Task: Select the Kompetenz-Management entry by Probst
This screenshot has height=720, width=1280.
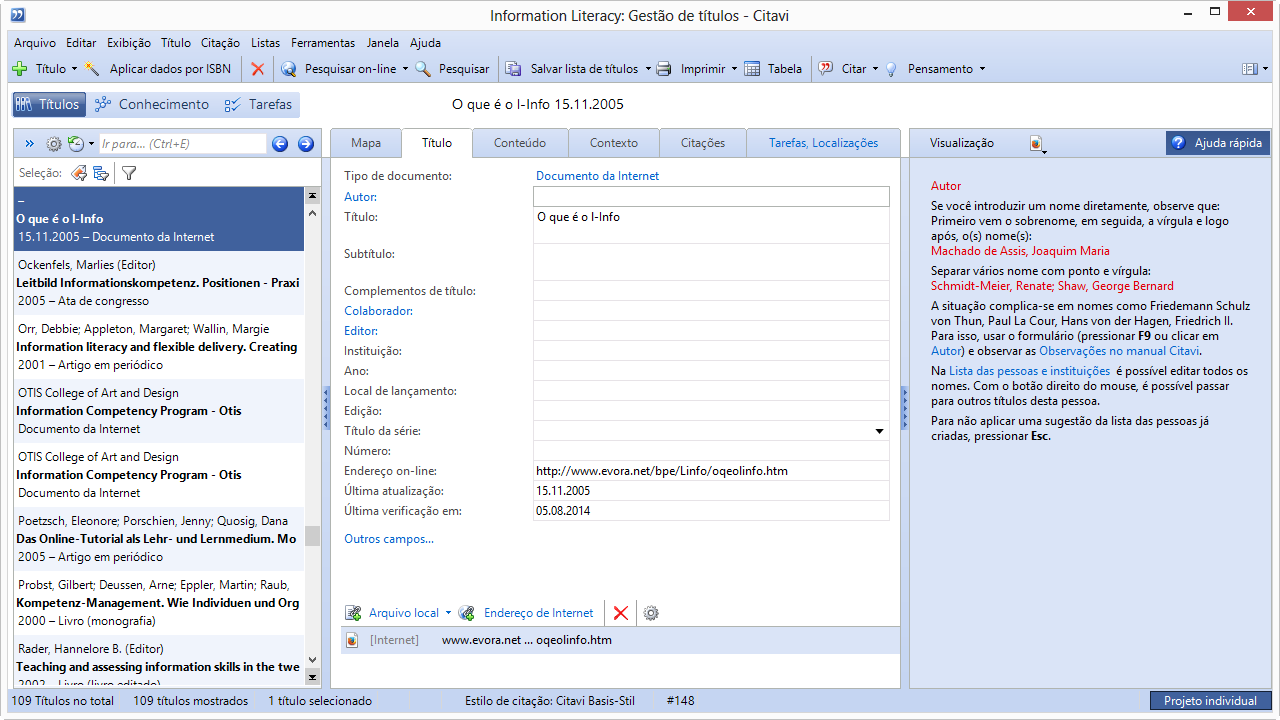Action: 159,603
